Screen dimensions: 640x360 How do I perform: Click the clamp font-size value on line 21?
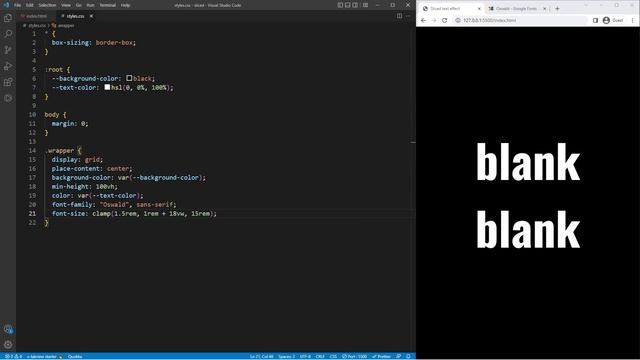[154, 213]
